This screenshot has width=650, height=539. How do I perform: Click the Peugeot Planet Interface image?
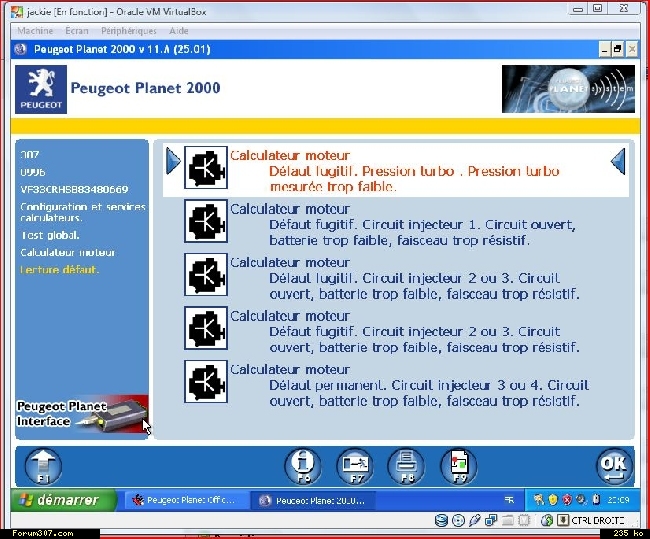(x=82, y=415)
